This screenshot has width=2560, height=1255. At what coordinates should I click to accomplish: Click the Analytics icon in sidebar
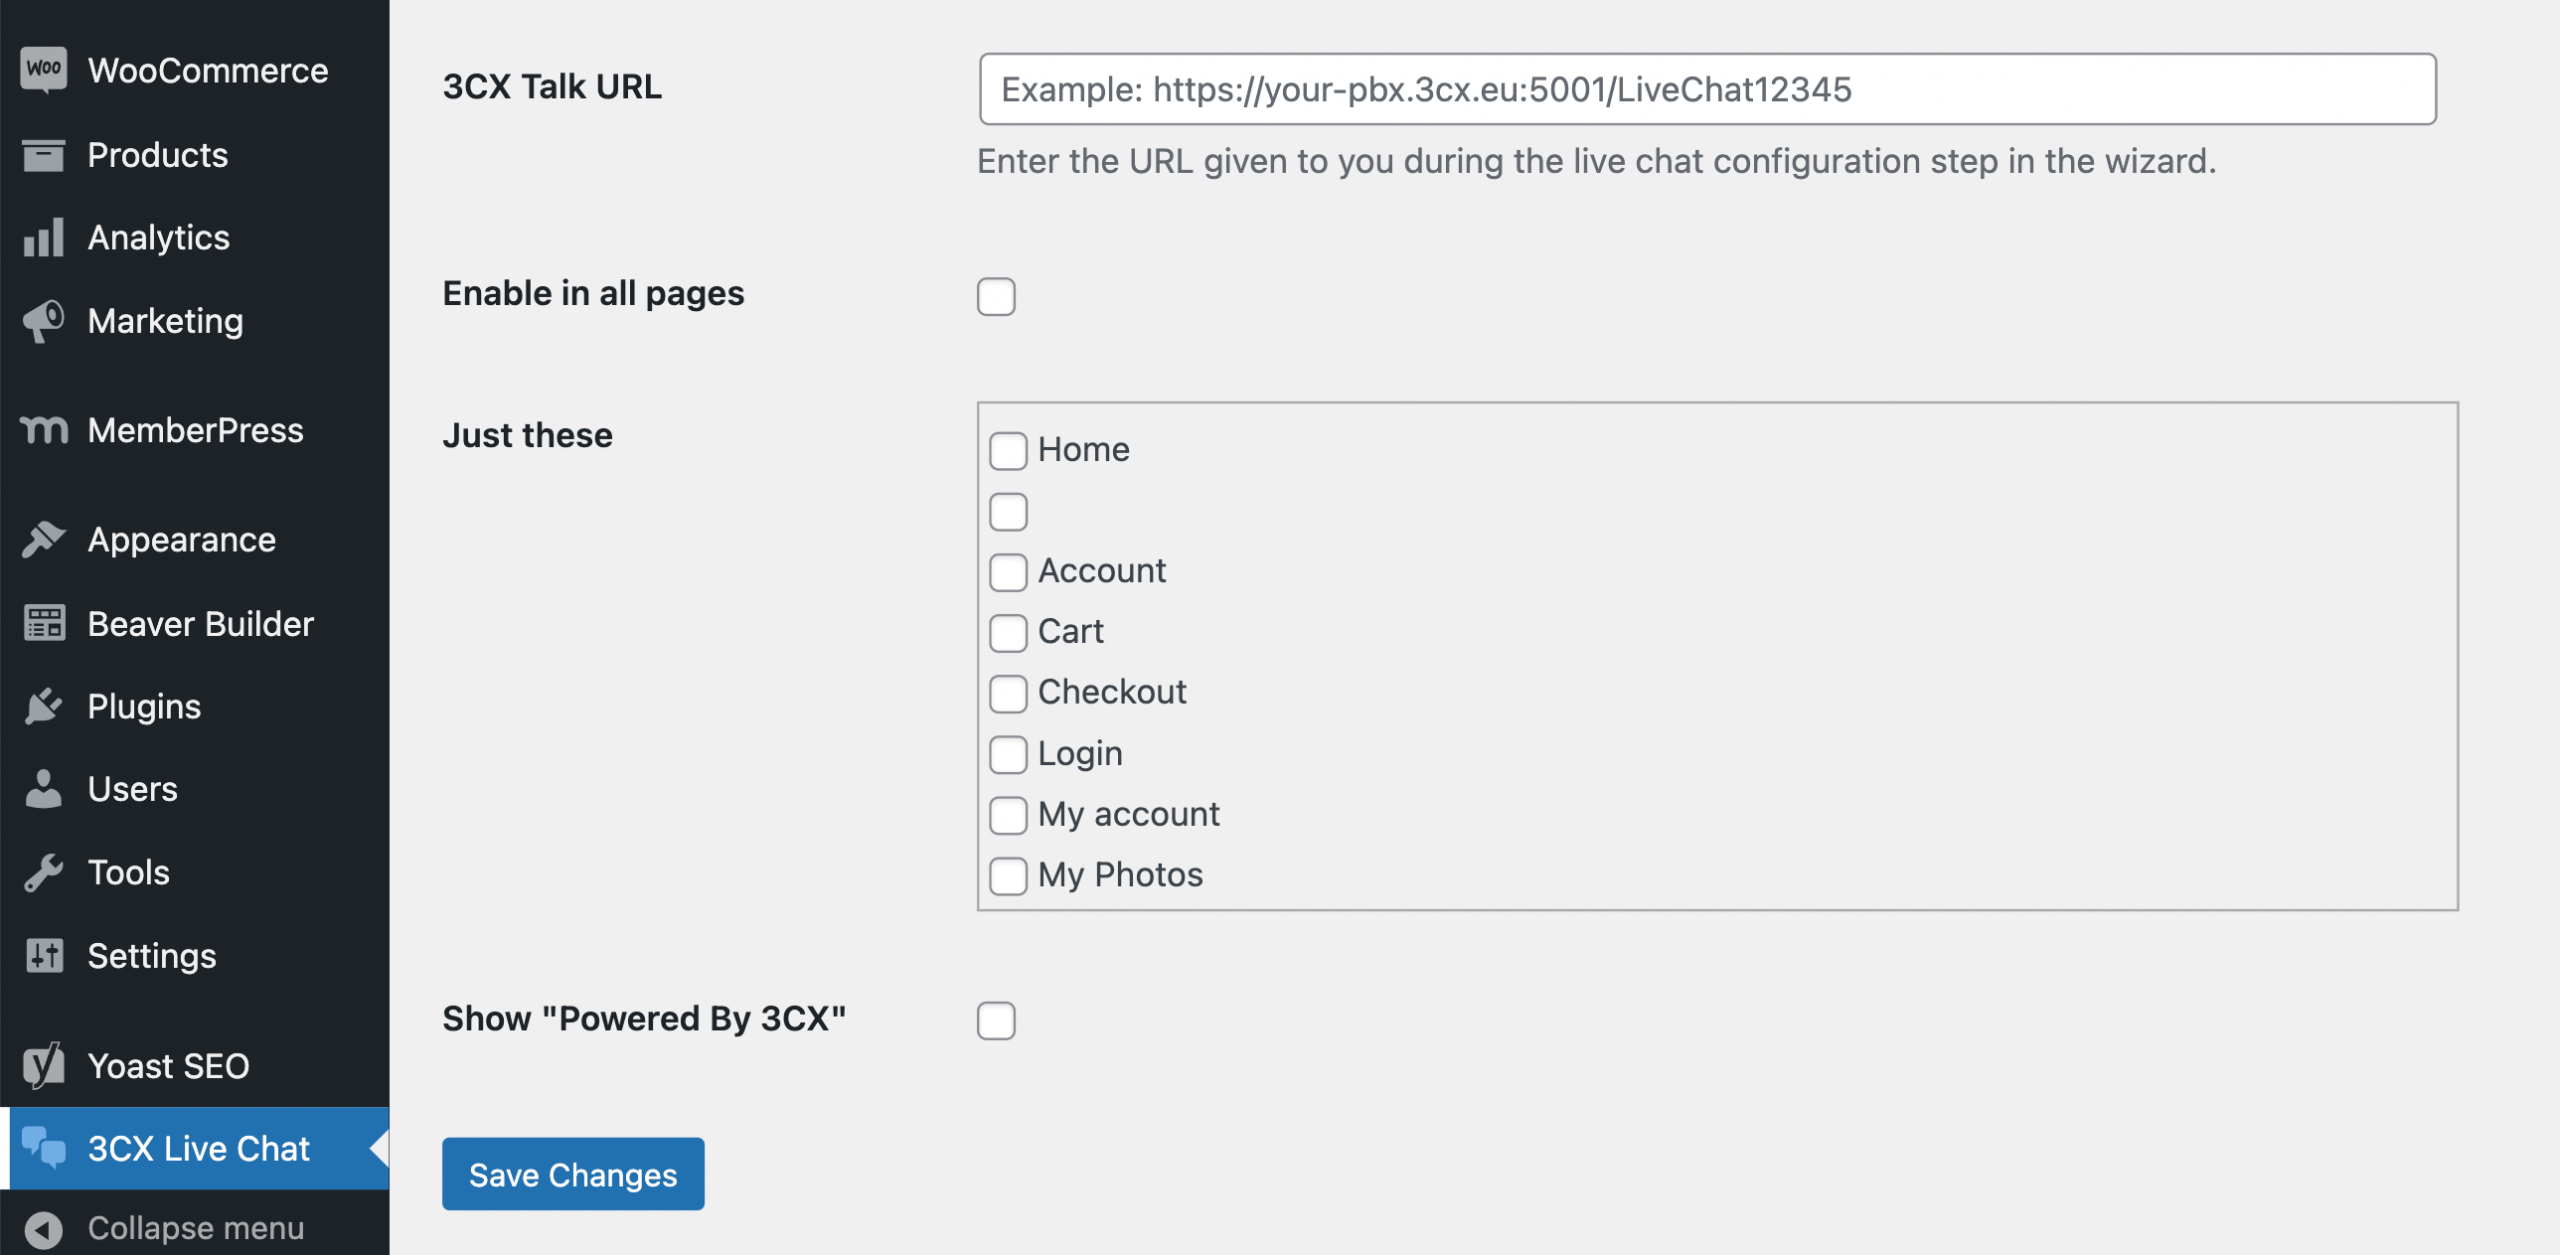pyautogui.click(x=42, y=238)
